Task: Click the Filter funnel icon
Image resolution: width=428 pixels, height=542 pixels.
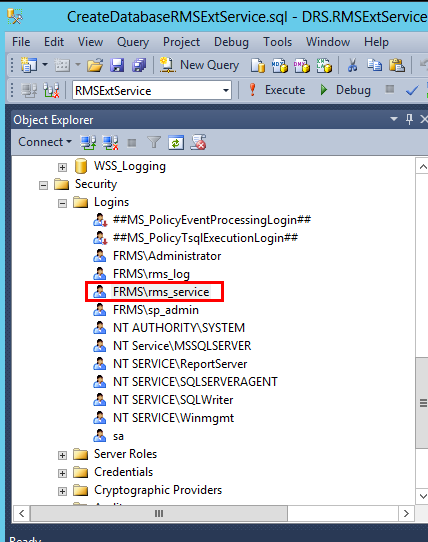Action: point(153,142)
